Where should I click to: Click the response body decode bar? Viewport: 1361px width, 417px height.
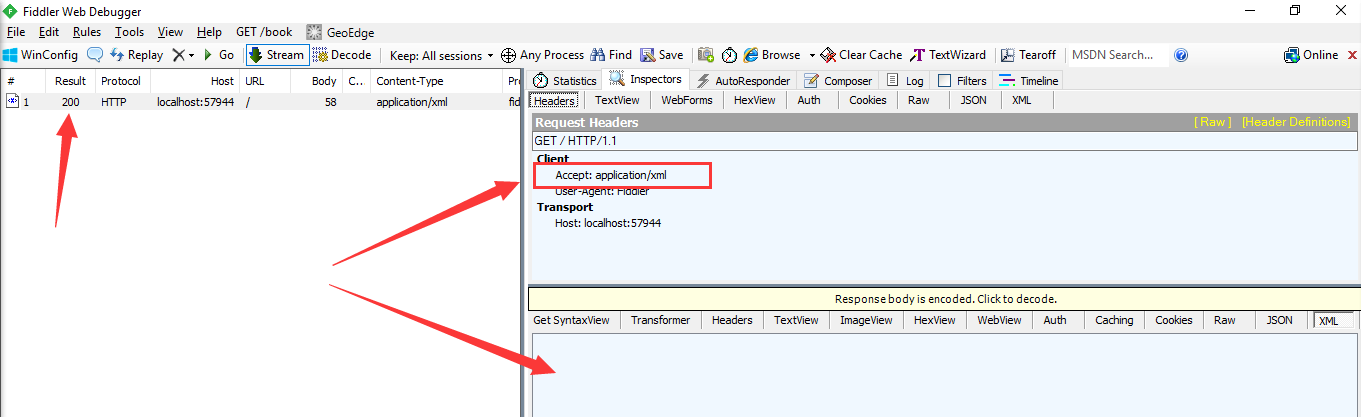[x=945, y=298]
